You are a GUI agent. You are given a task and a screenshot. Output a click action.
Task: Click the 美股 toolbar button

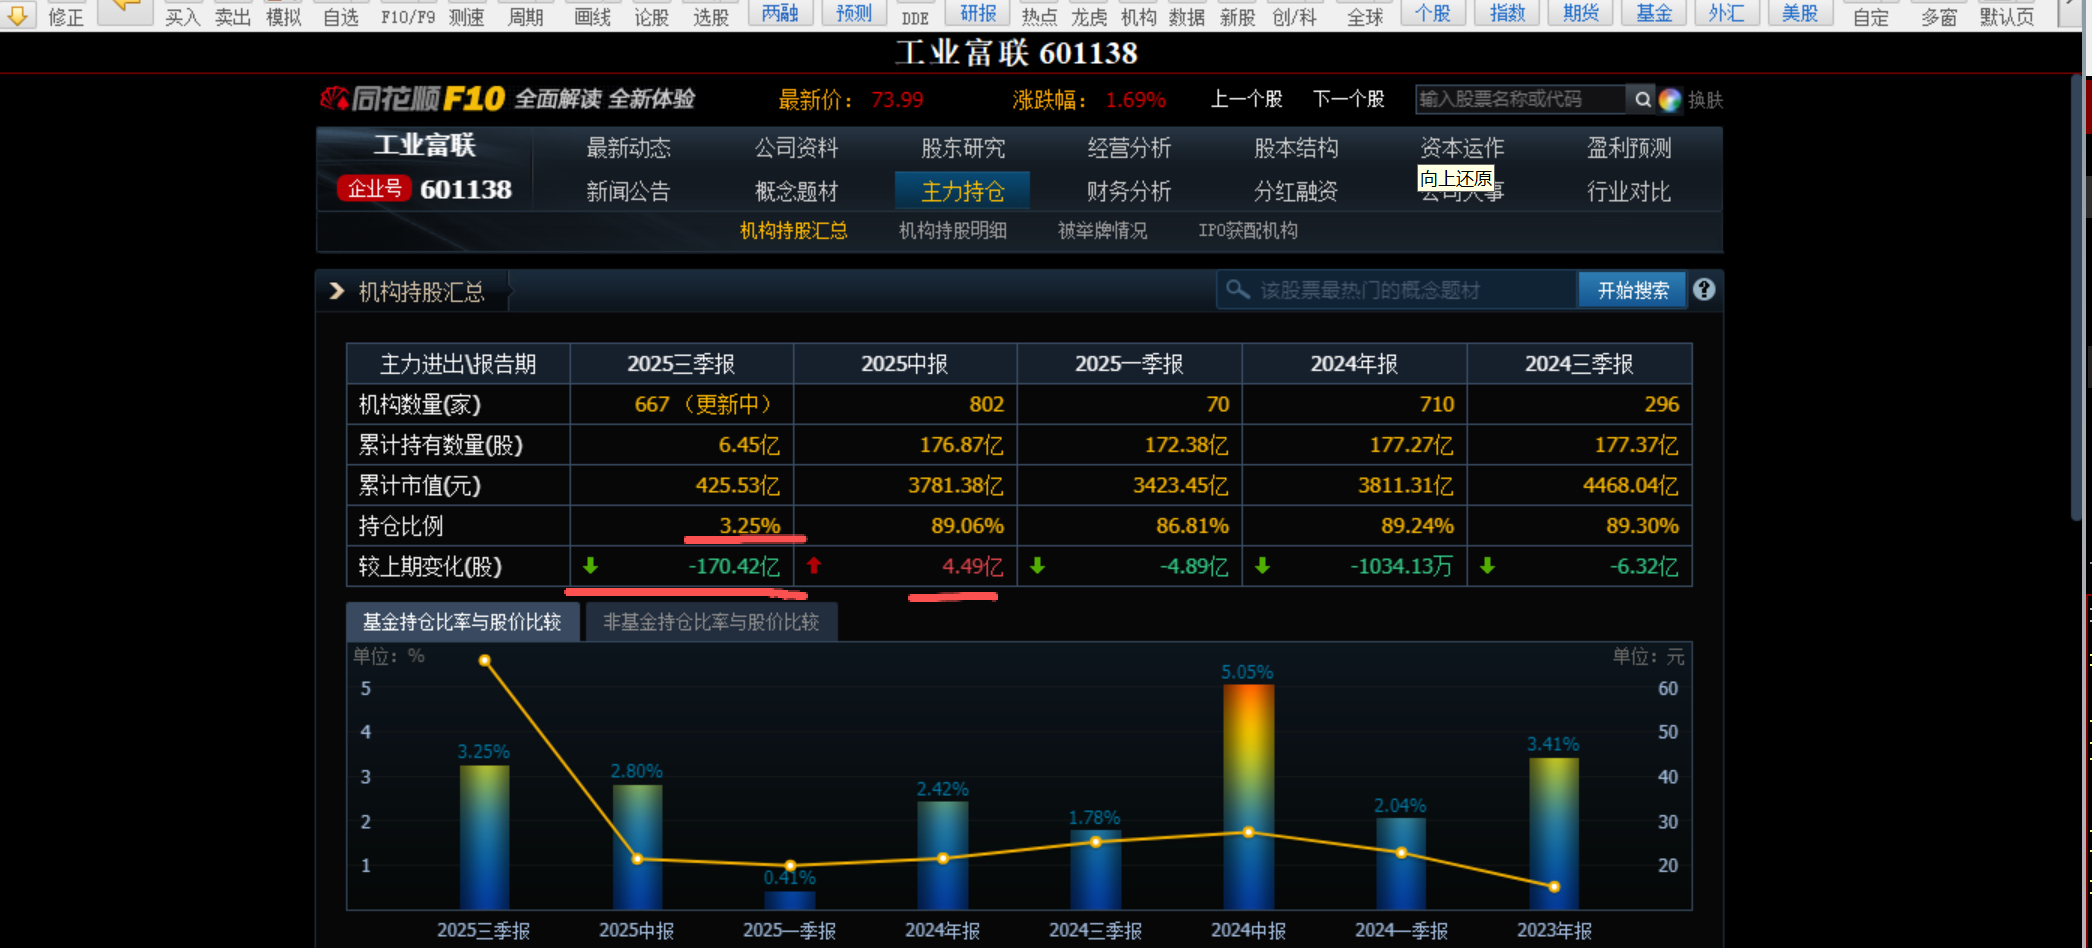click(1800, 13)
